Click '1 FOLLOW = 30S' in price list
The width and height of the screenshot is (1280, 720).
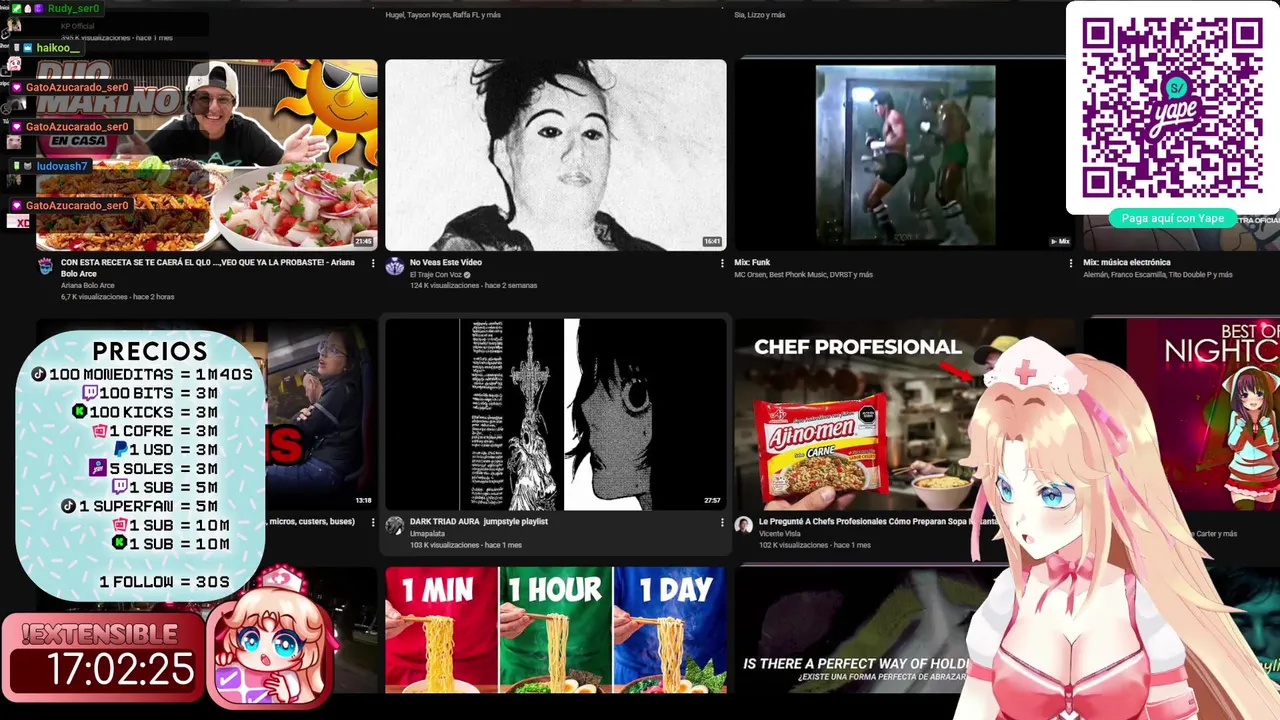[x=164, y=582]
